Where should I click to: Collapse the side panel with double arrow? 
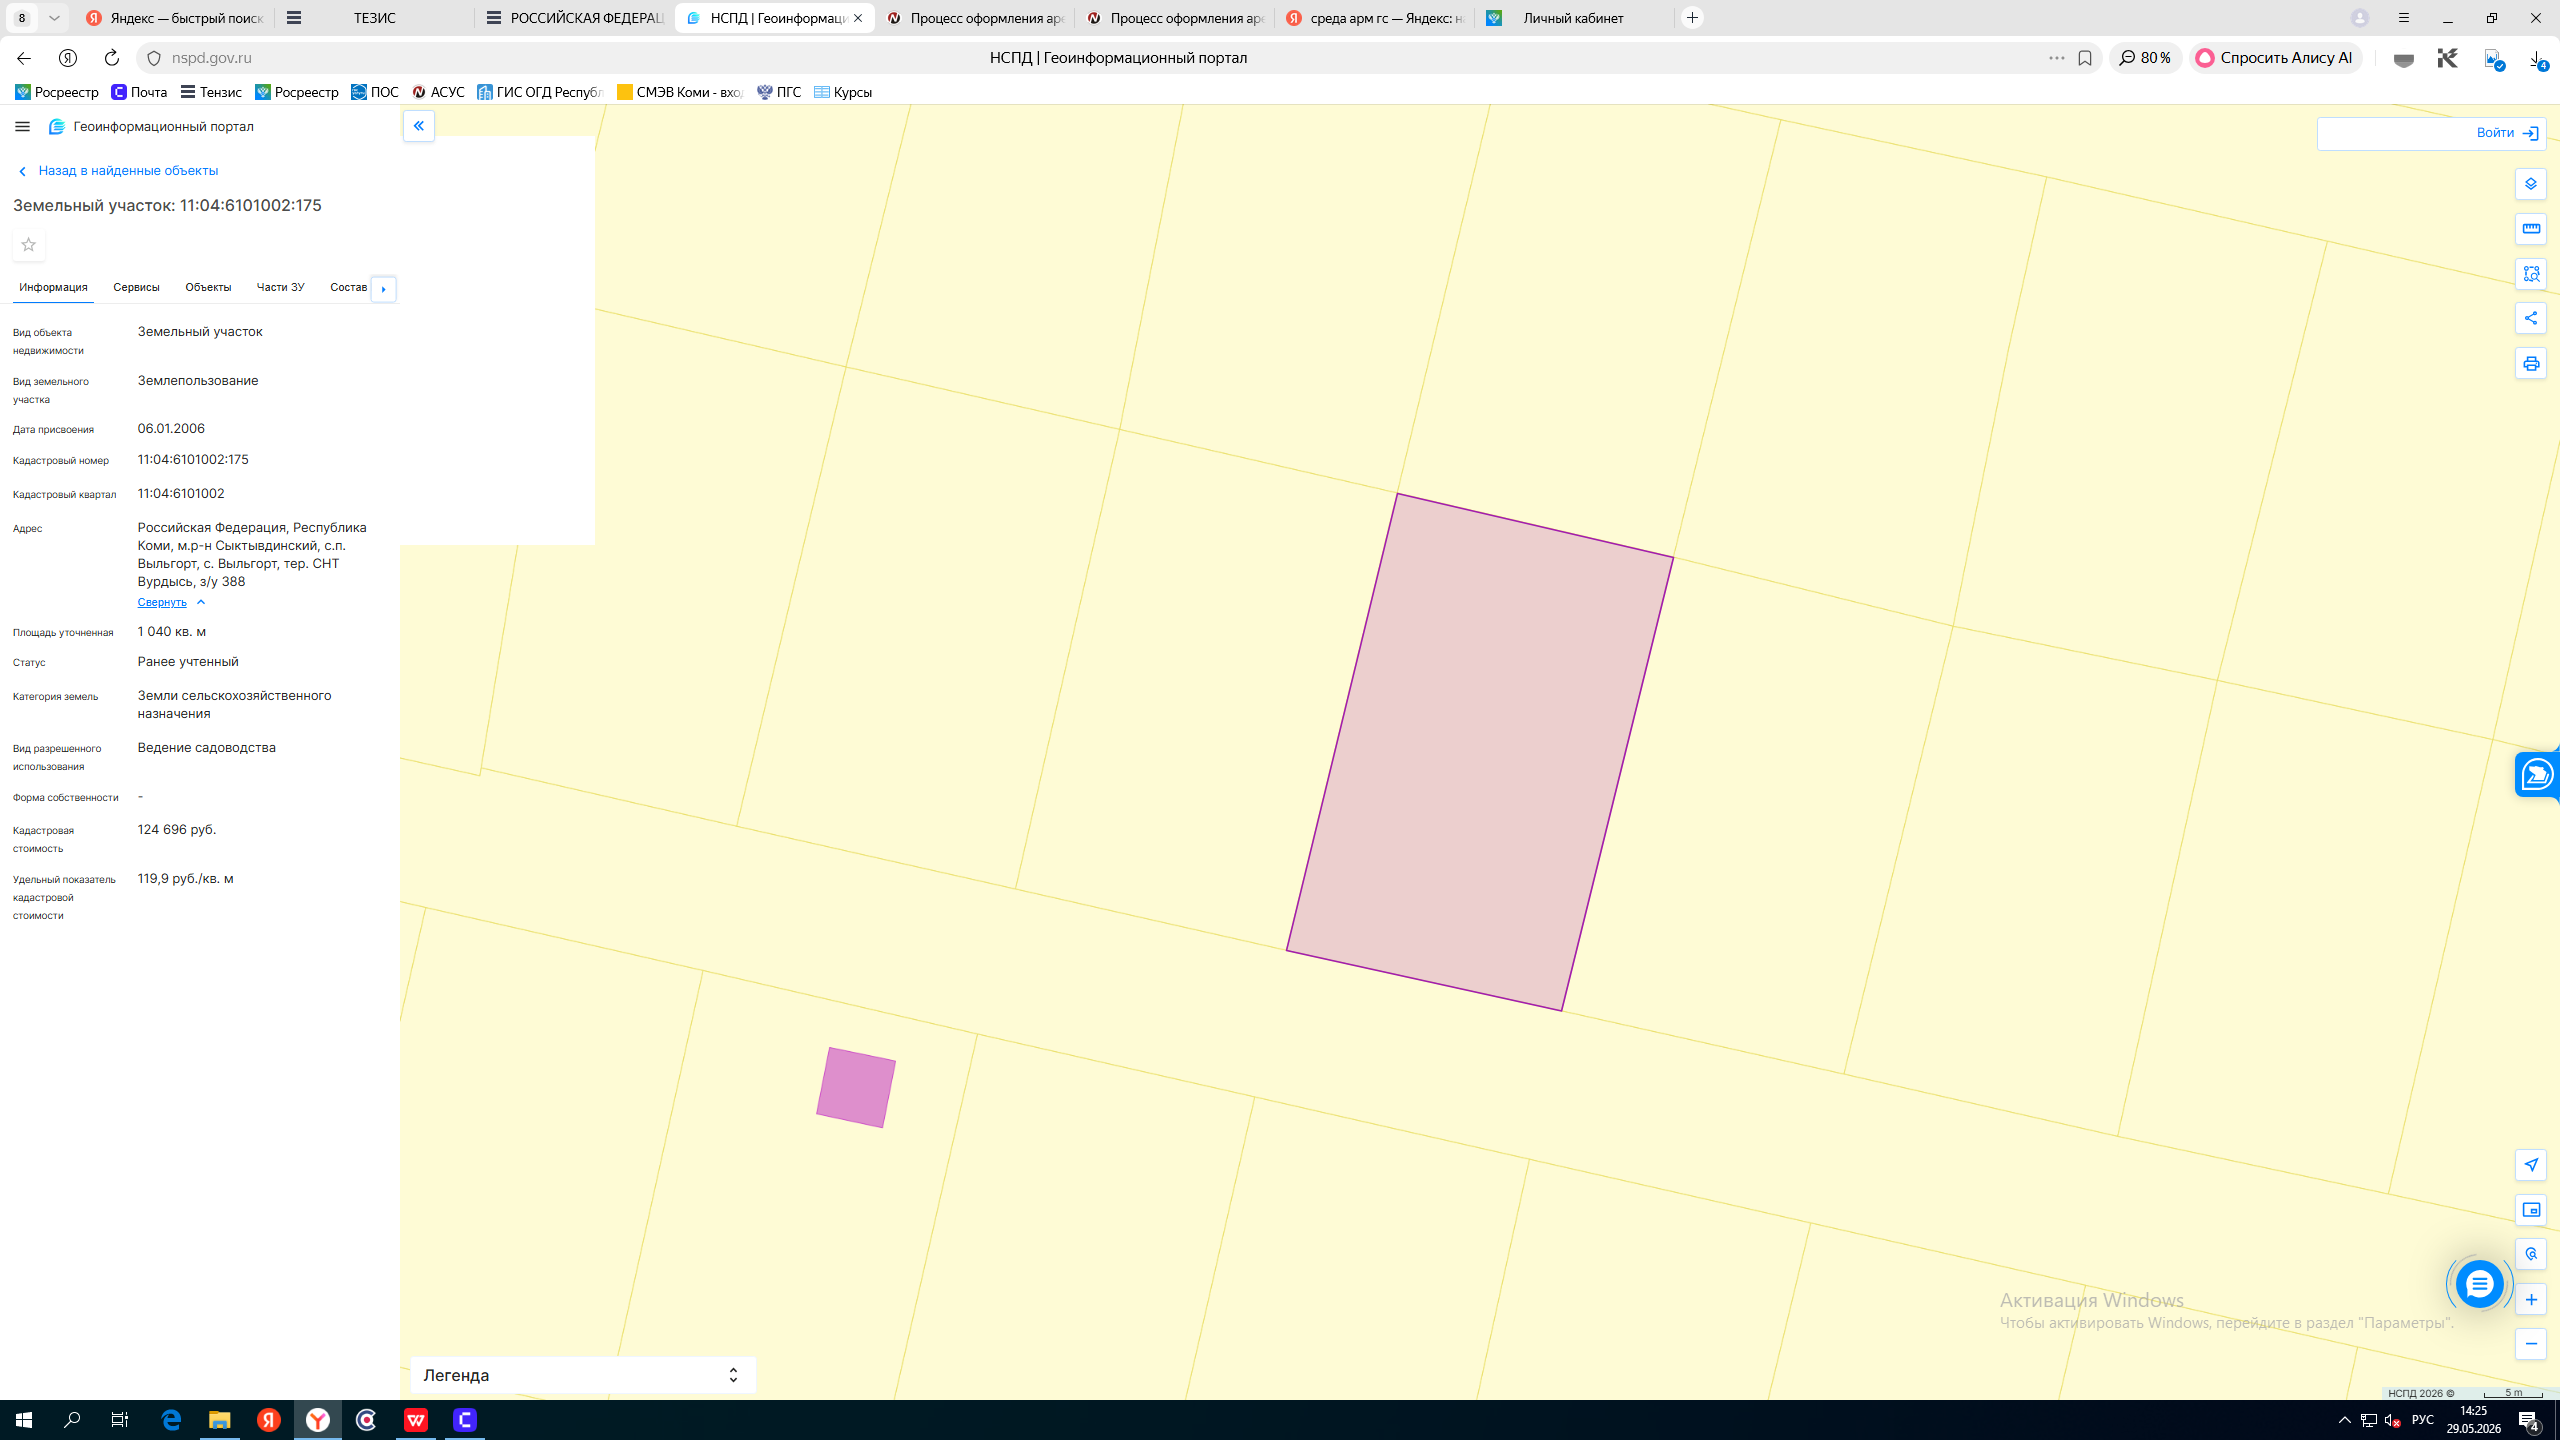419,126
